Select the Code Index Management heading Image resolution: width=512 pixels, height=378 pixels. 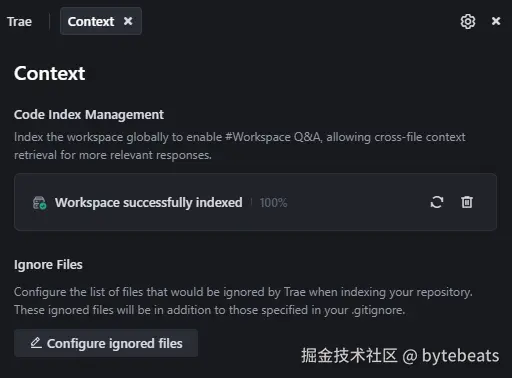click(x=89, y=115)
